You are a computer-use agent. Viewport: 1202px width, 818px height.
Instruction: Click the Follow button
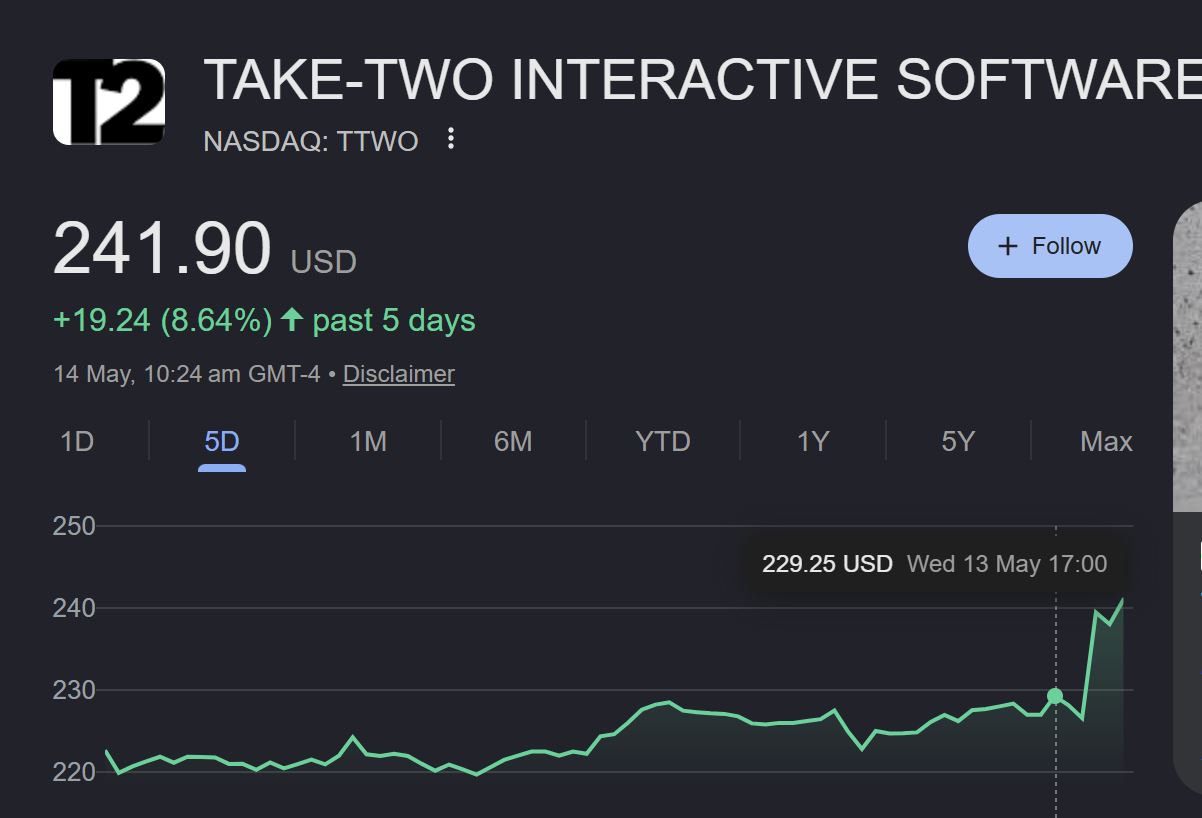(x=1050, y=246)
